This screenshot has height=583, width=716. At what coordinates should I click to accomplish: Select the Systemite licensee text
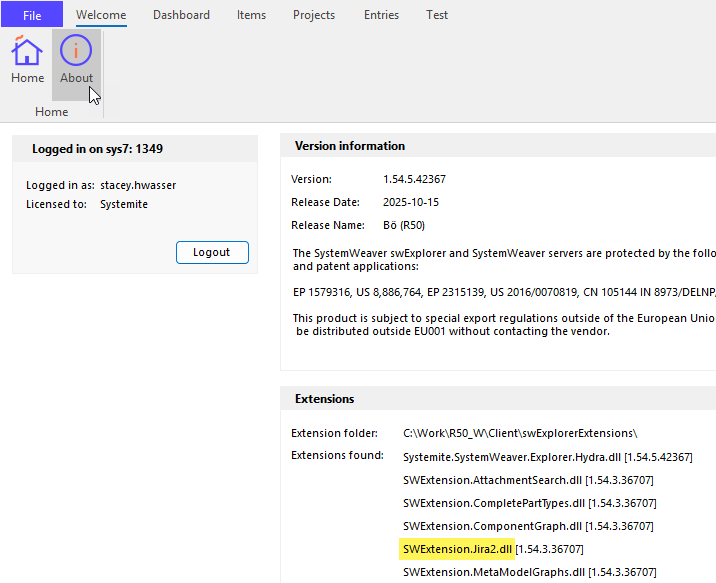click(x=124, y=204)
